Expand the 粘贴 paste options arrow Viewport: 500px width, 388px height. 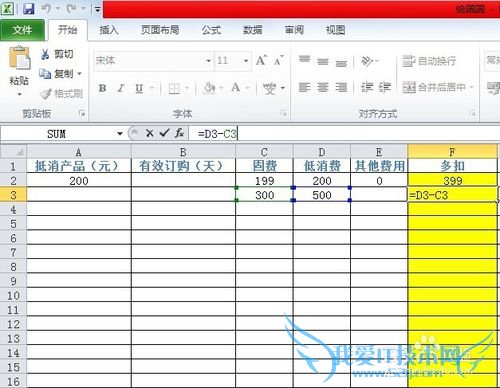19,94
